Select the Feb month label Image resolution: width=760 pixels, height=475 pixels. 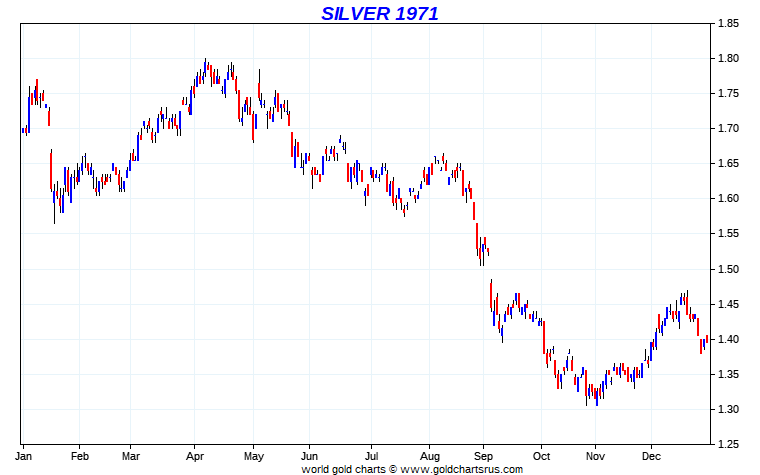tap(79, 456)
